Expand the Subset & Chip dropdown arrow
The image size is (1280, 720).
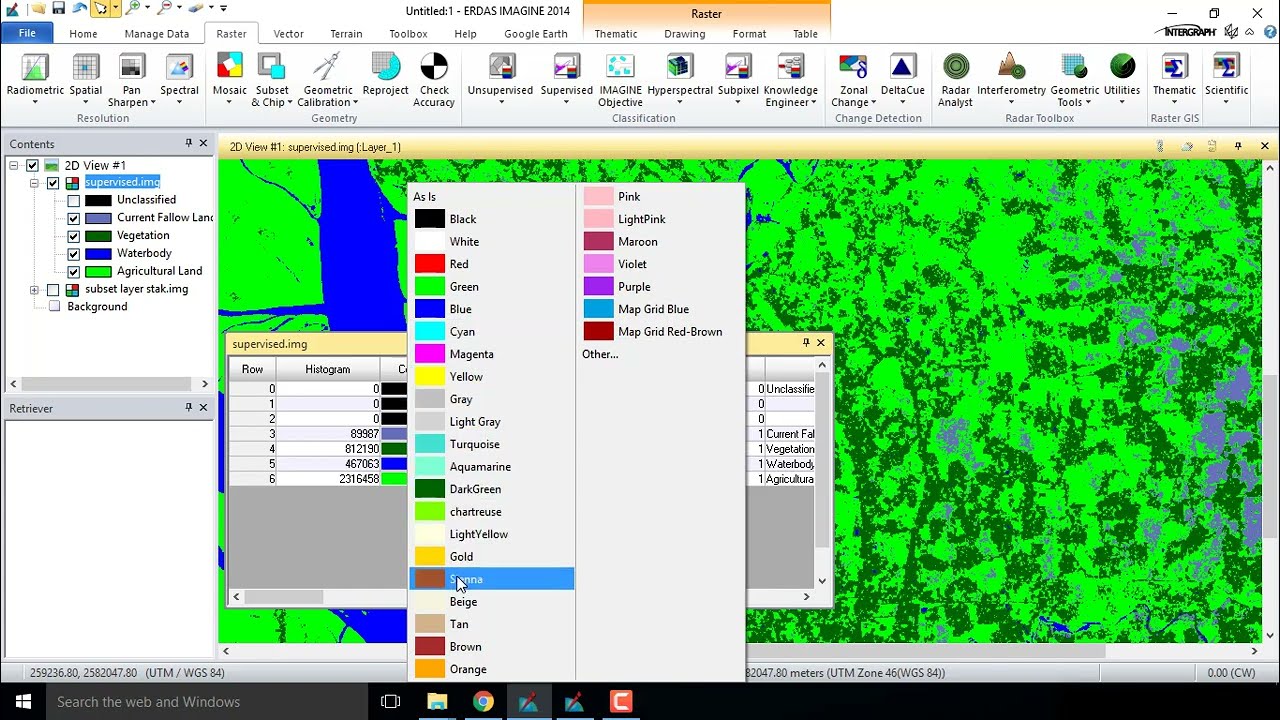coord(289,103)
